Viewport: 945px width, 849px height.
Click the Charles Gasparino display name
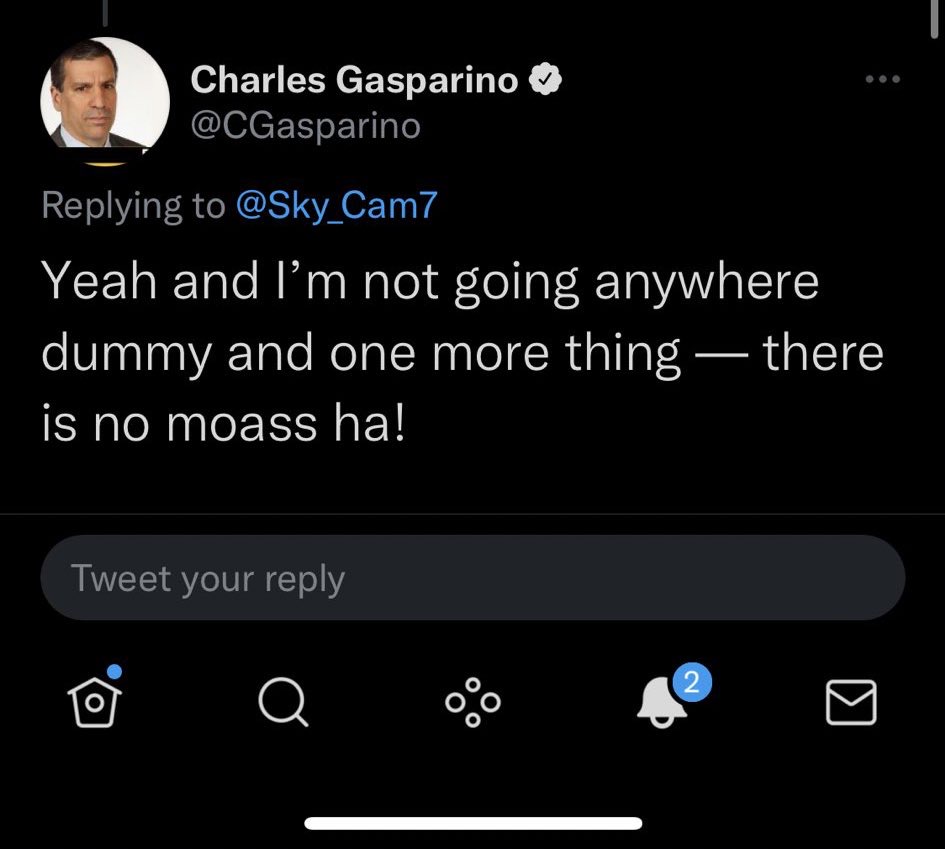[354, 81]
